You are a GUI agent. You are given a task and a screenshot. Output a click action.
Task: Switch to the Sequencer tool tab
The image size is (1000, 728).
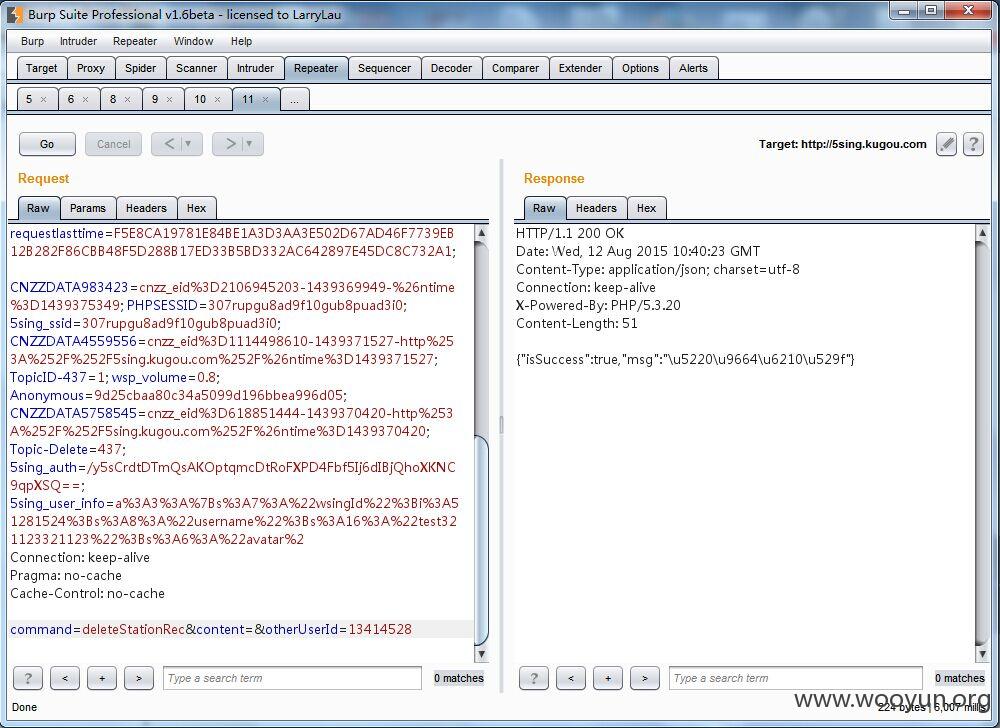pos(384,68)
